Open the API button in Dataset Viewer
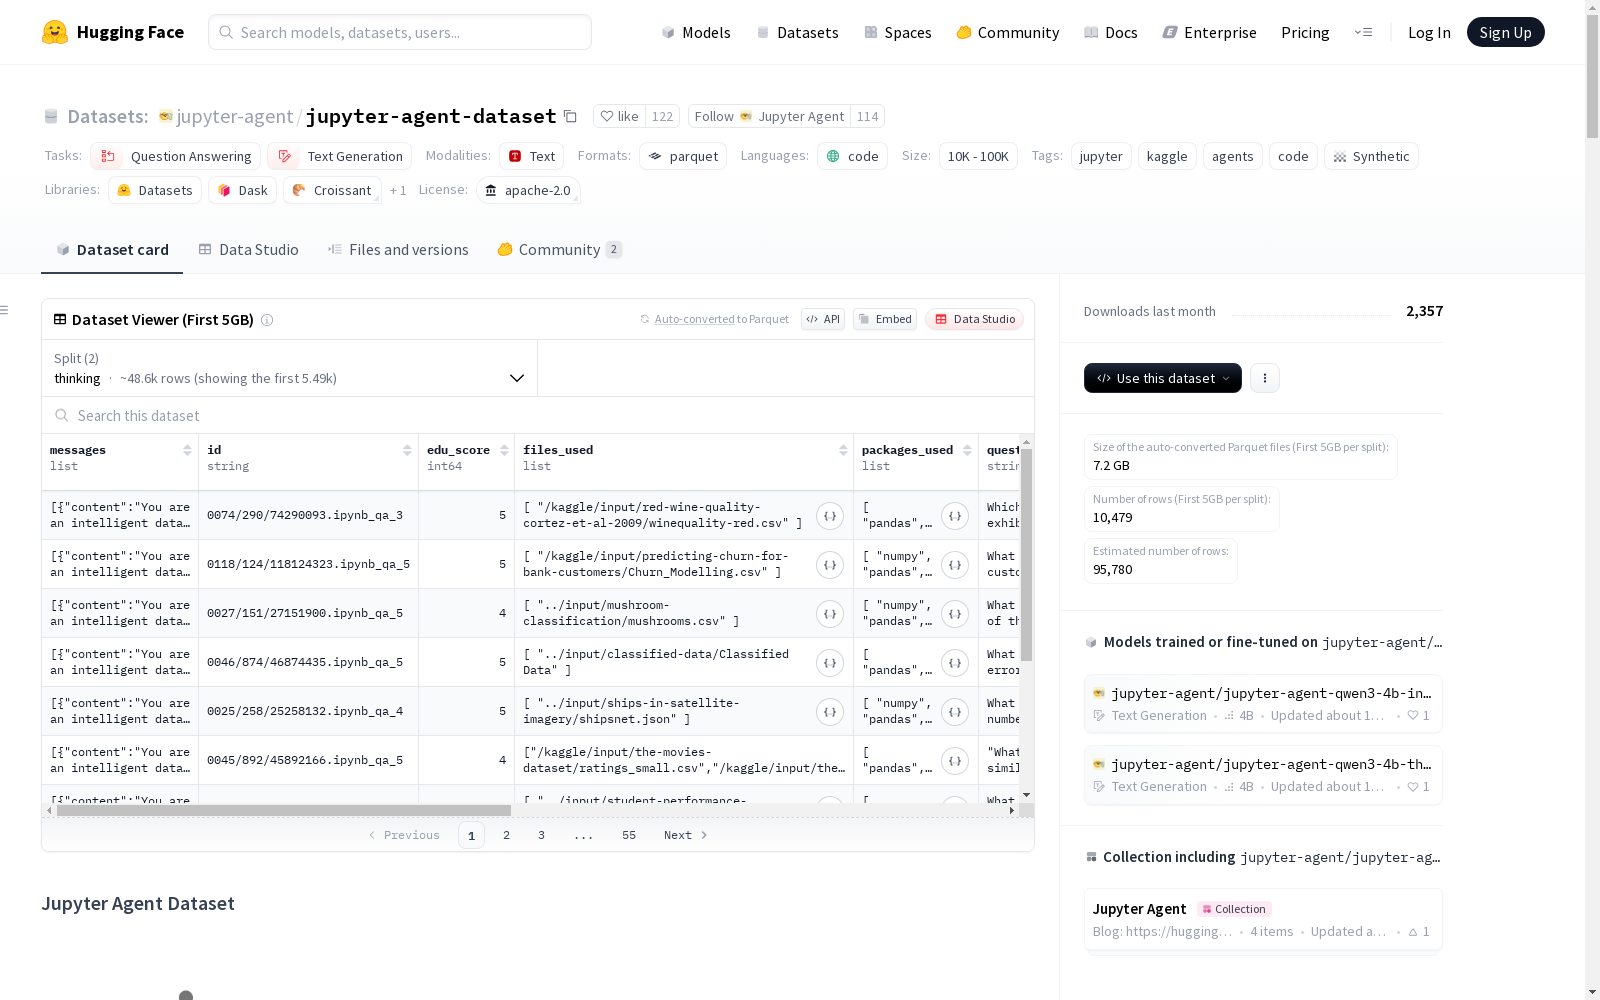 point(823,319)
